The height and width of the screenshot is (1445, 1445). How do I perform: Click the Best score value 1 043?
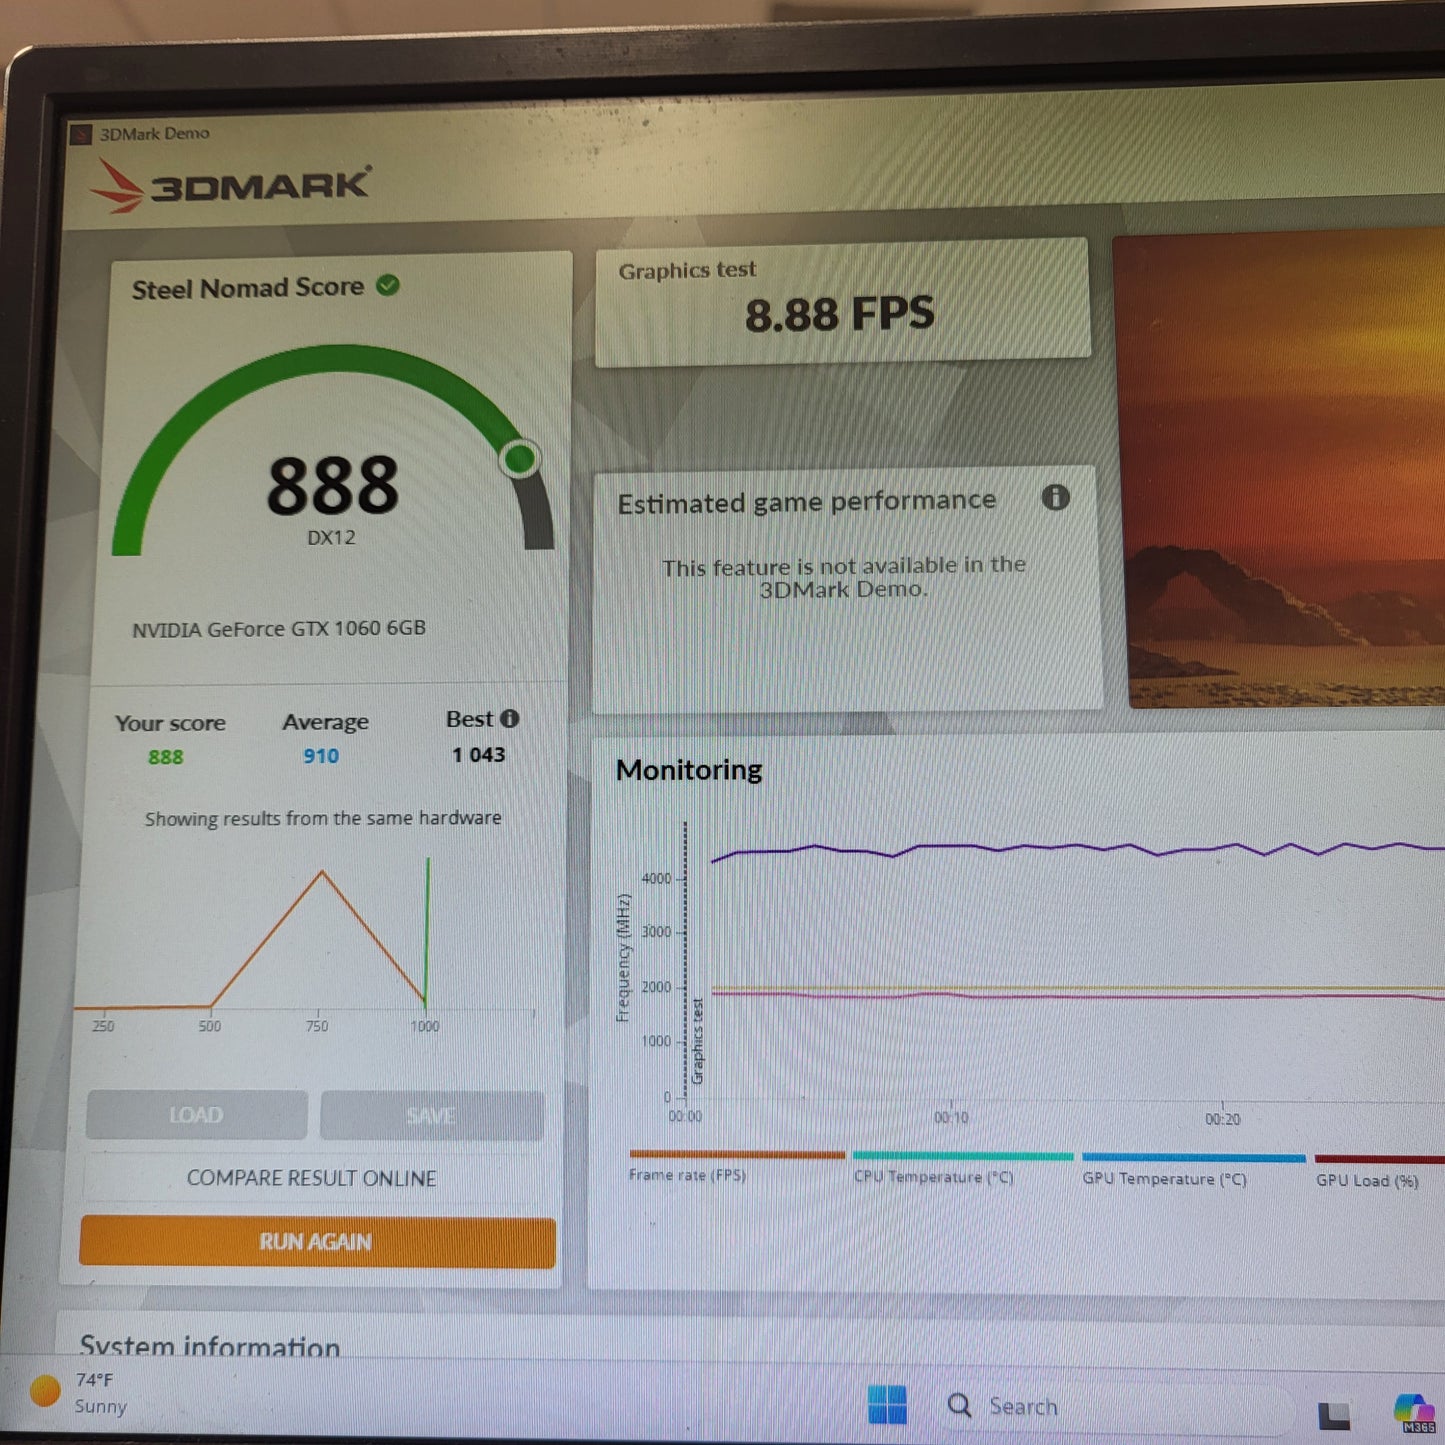[479, 755]
